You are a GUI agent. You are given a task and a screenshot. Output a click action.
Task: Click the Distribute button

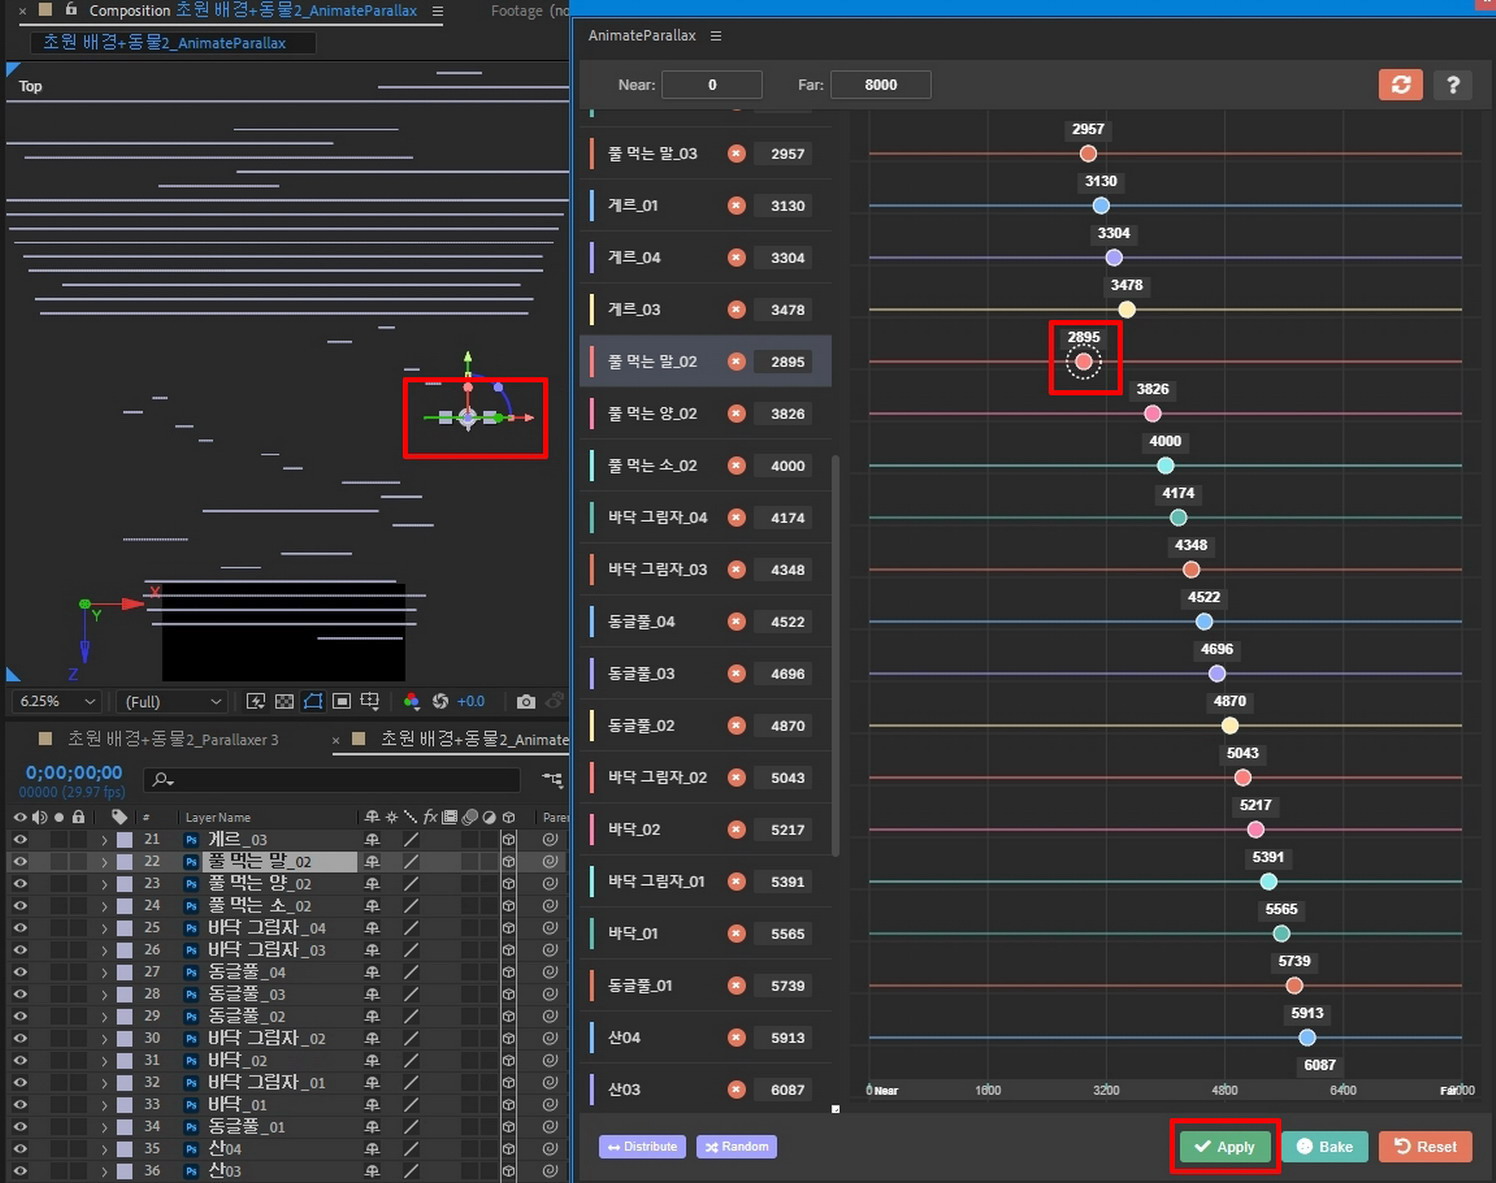[x=642, y=1147]
